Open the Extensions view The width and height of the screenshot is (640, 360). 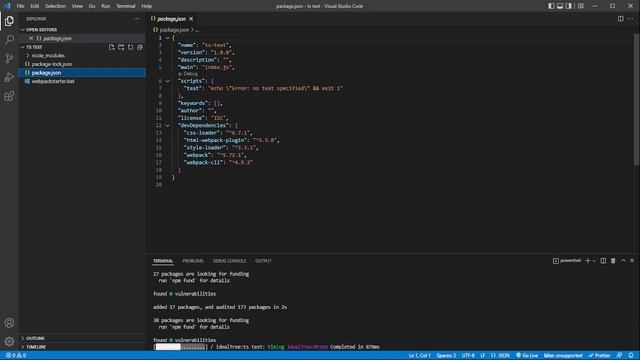click(x=9, y=96)
